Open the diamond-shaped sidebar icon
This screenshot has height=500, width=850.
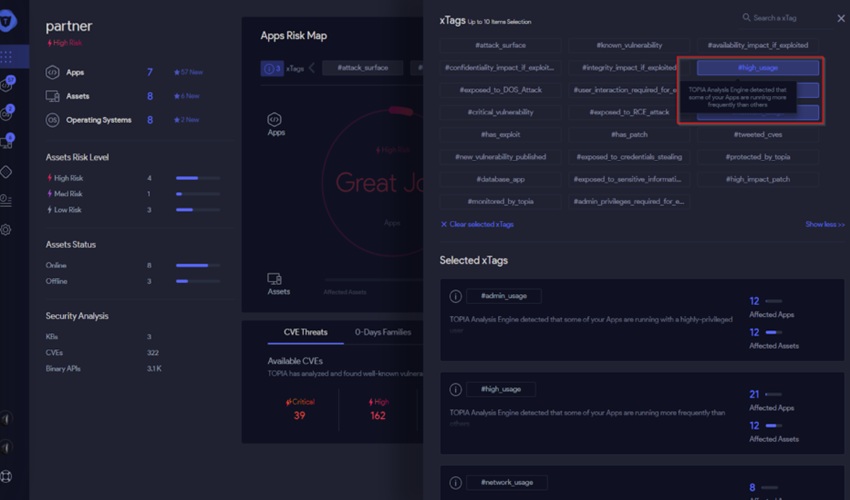[6, 172]
